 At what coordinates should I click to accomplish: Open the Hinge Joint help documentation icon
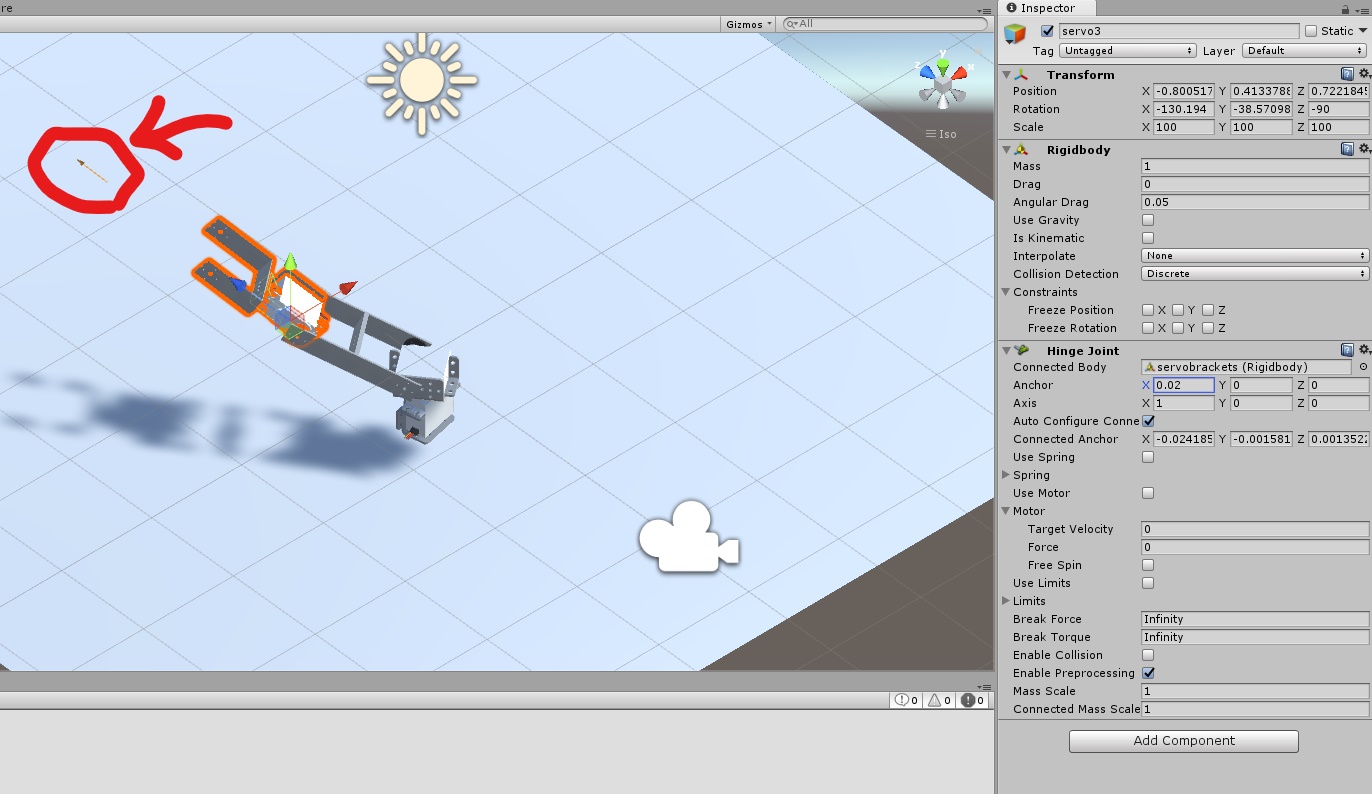click(1347, 350)
